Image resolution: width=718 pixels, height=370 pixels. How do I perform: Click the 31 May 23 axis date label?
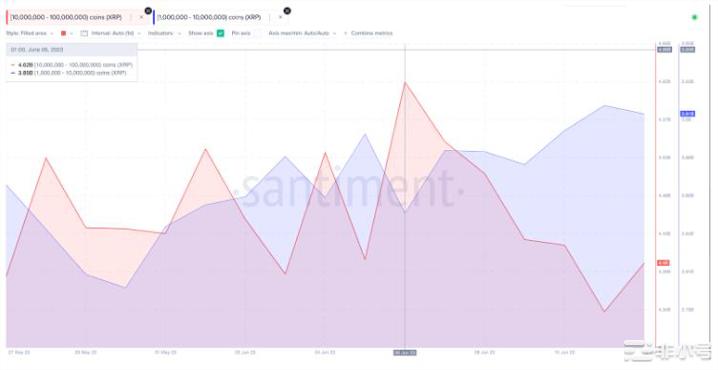tap(165, 353)
